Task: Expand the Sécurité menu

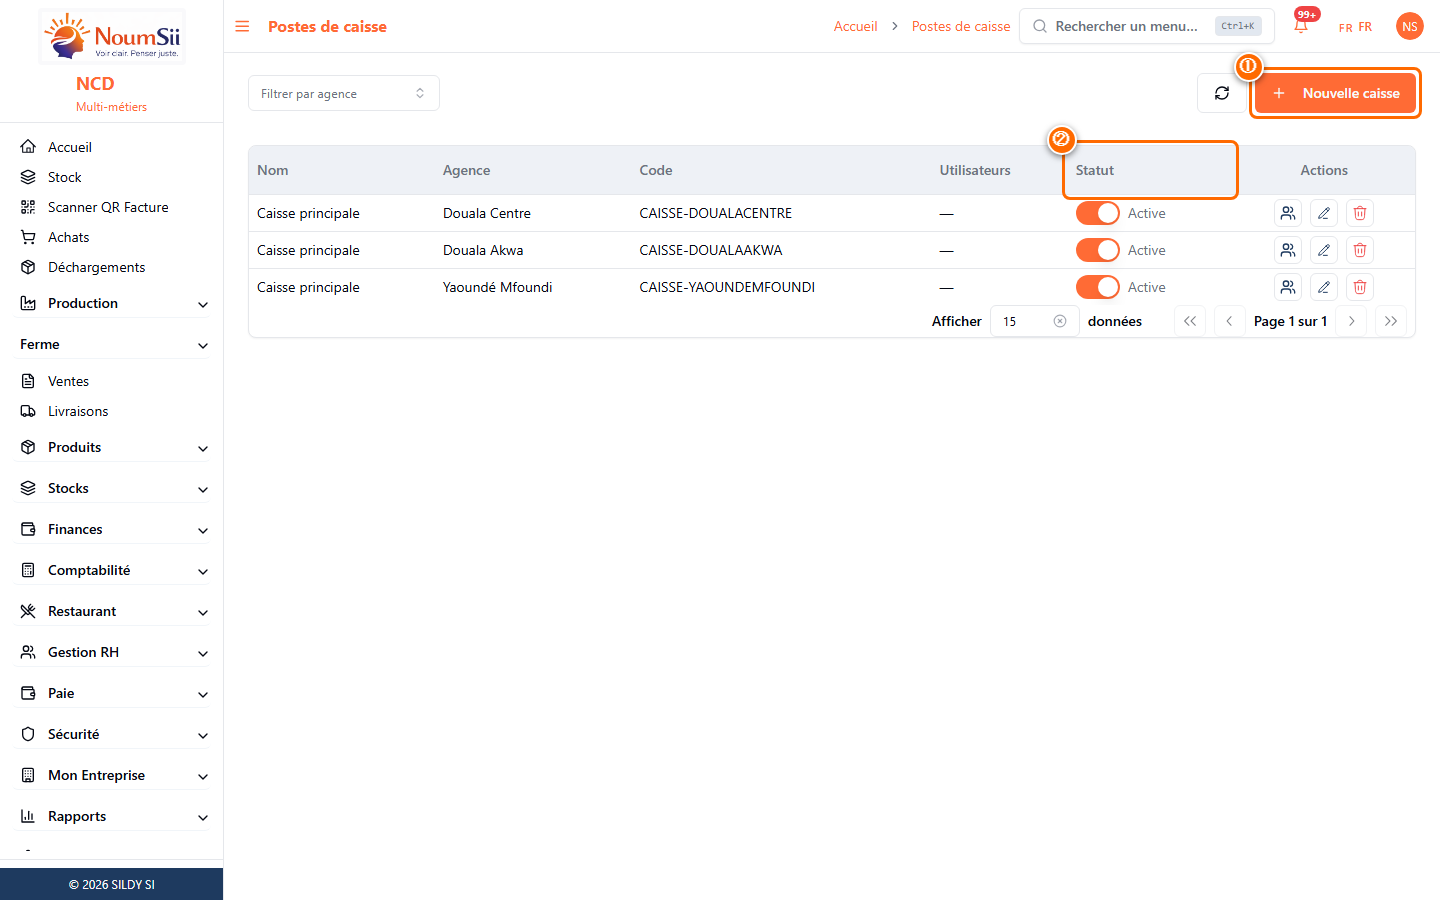Action: (x=114, y=734)
